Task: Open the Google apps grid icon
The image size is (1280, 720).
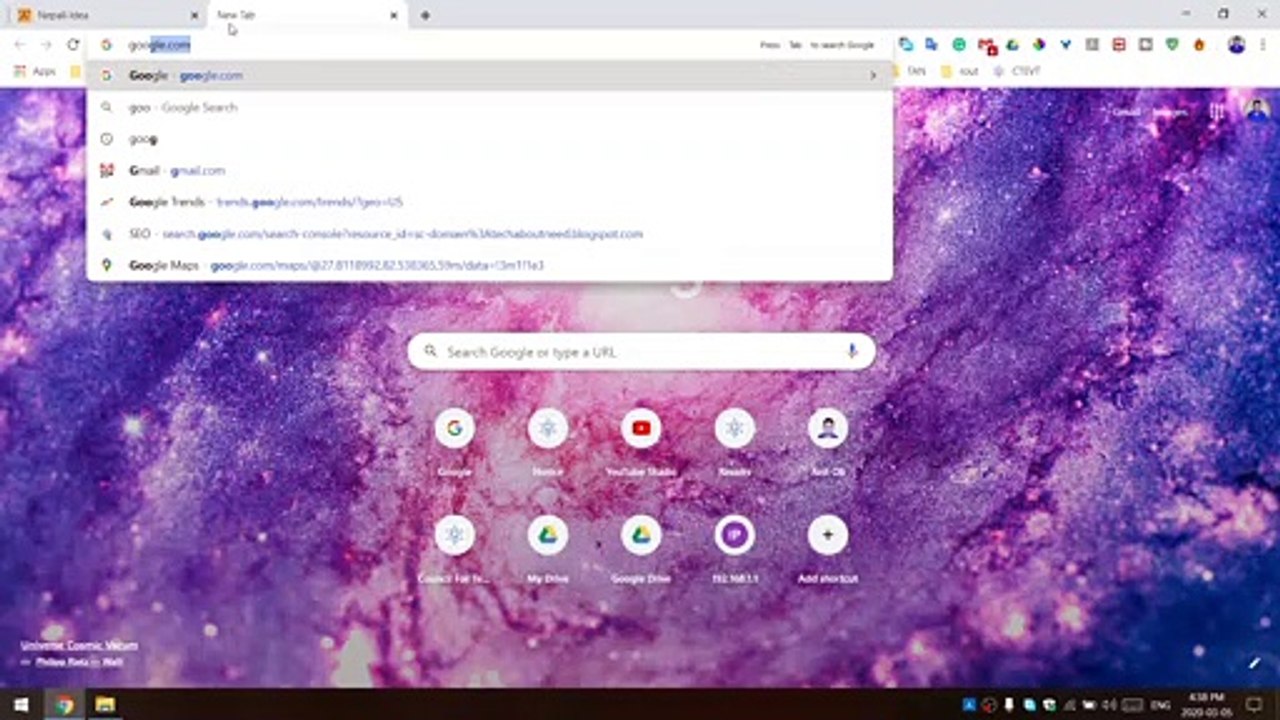Action: (1217, 112)
